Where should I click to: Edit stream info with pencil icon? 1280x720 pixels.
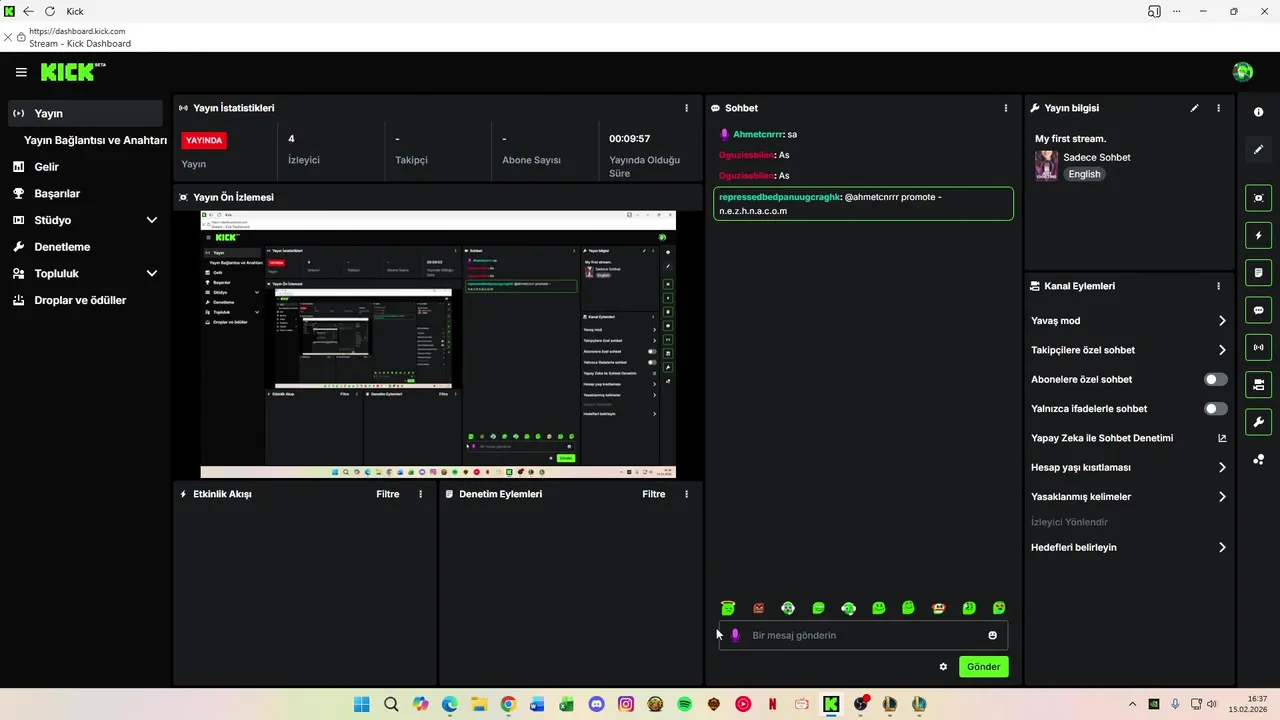(1194, 108)
